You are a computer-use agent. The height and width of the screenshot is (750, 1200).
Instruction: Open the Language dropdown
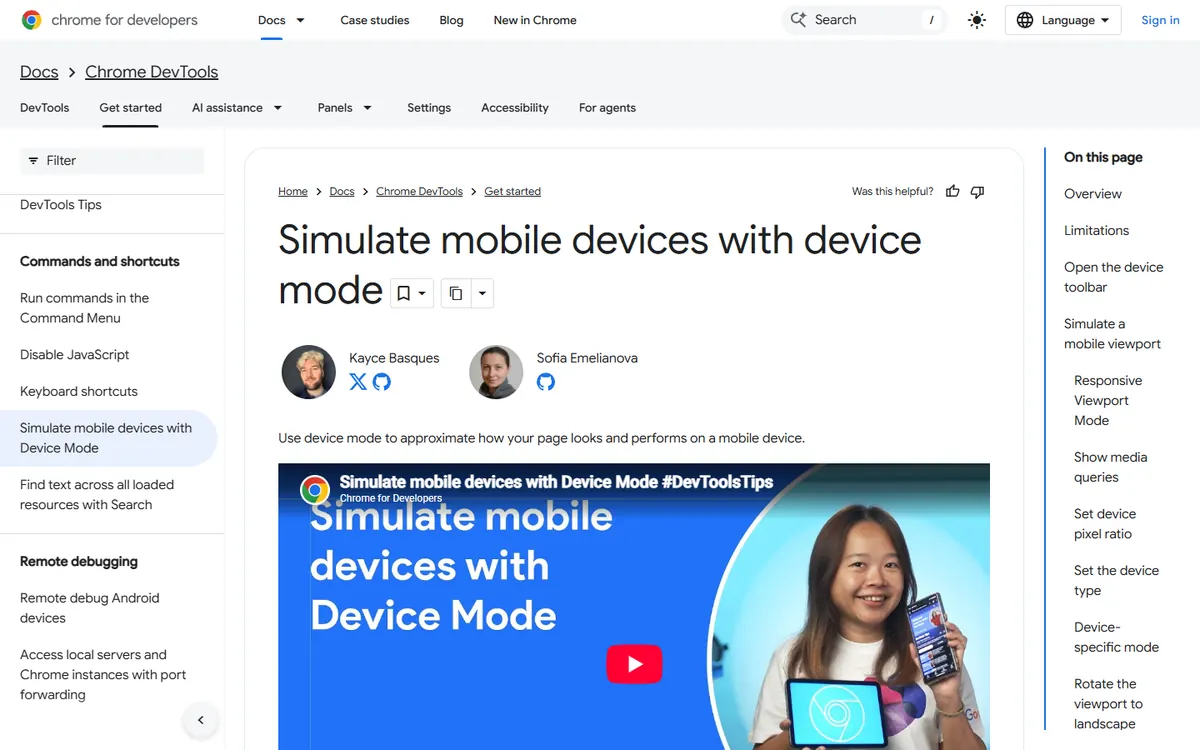(x=1063, y=20)
